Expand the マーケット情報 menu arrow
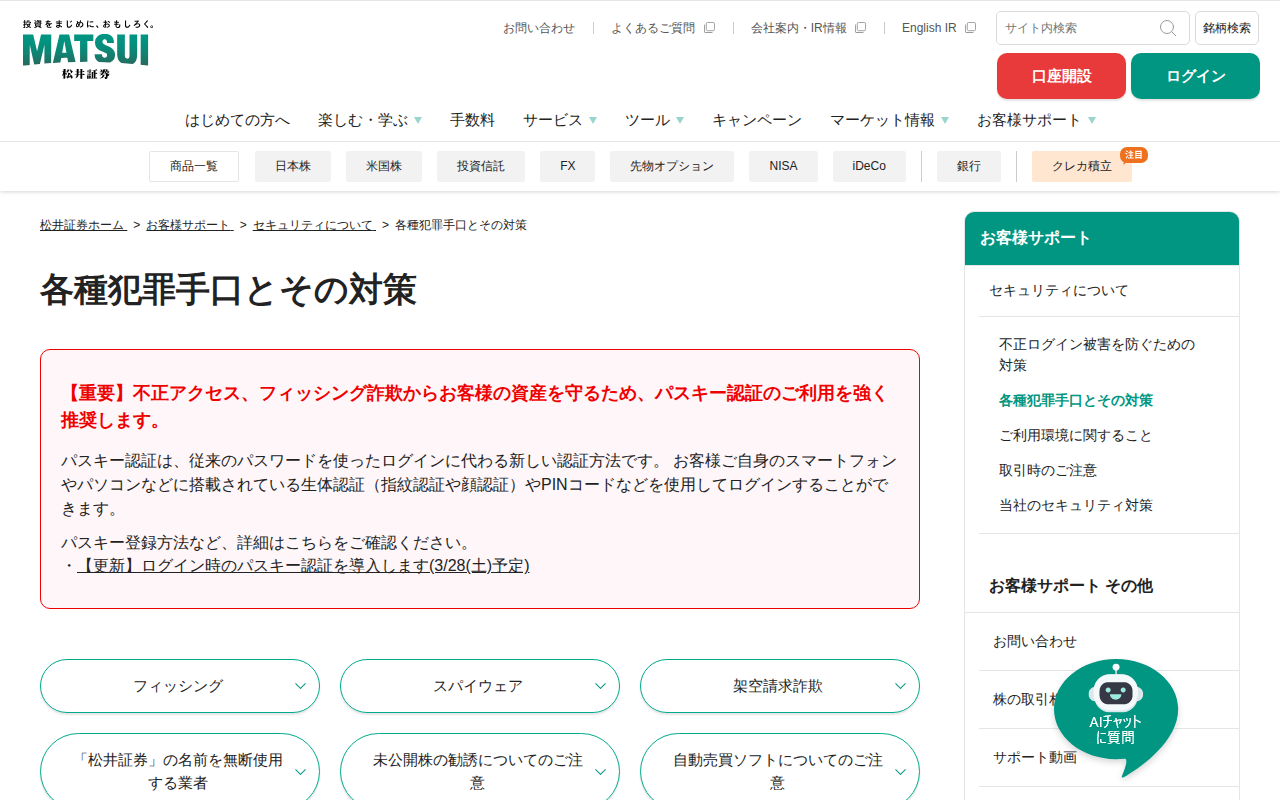 [x=945, y=120]
